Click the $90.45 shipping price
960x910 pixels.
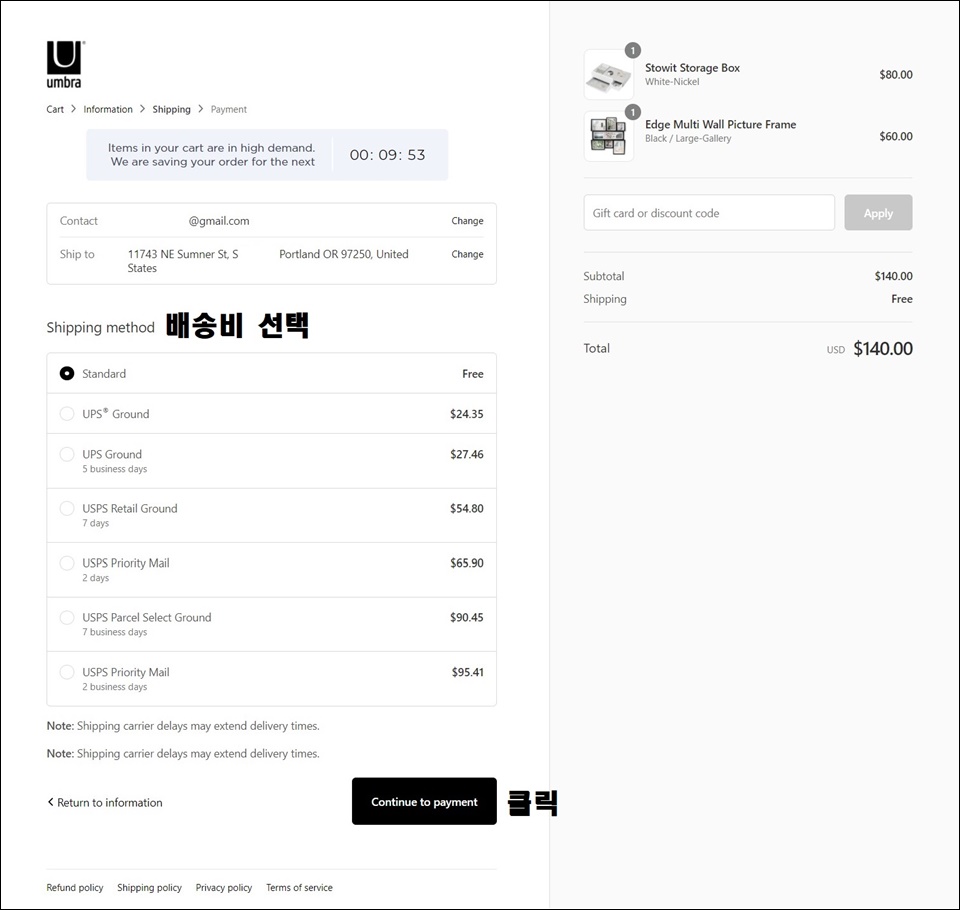(467, 617)
